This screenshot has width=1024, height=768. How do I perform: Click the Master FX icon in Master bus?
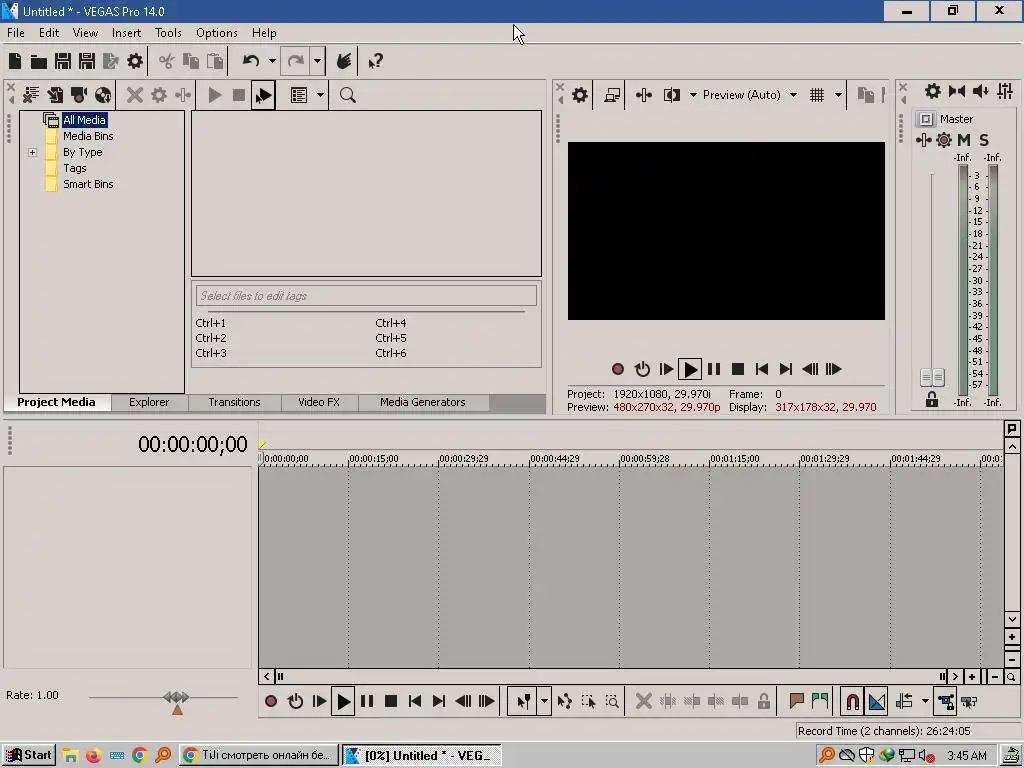pos(923,140)
